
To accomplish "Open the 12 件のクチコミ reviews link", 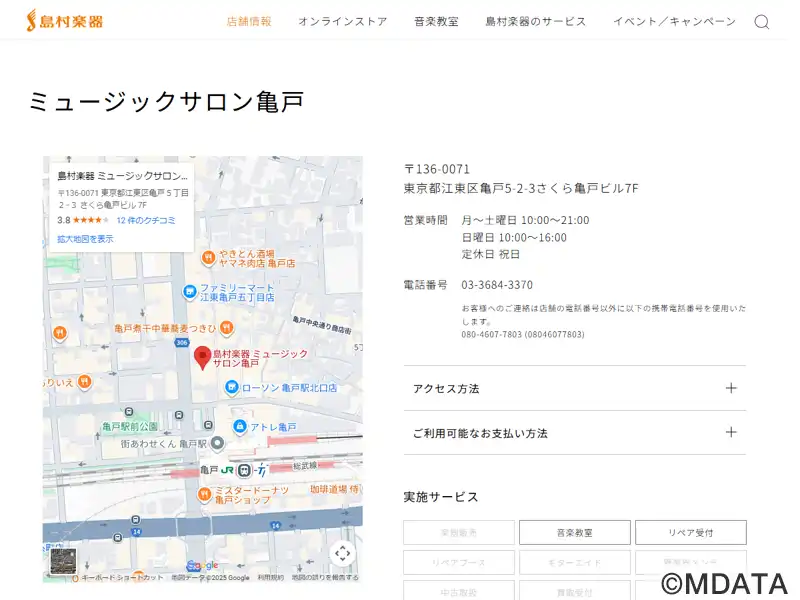I will click(146, 220).
